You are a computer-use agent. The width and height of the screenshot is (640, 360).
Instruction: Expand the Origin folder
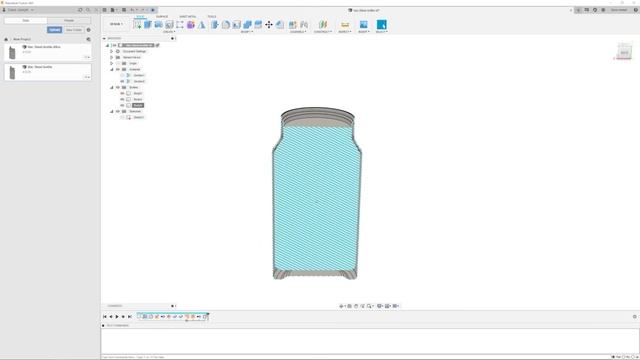(x=111, y=63)
